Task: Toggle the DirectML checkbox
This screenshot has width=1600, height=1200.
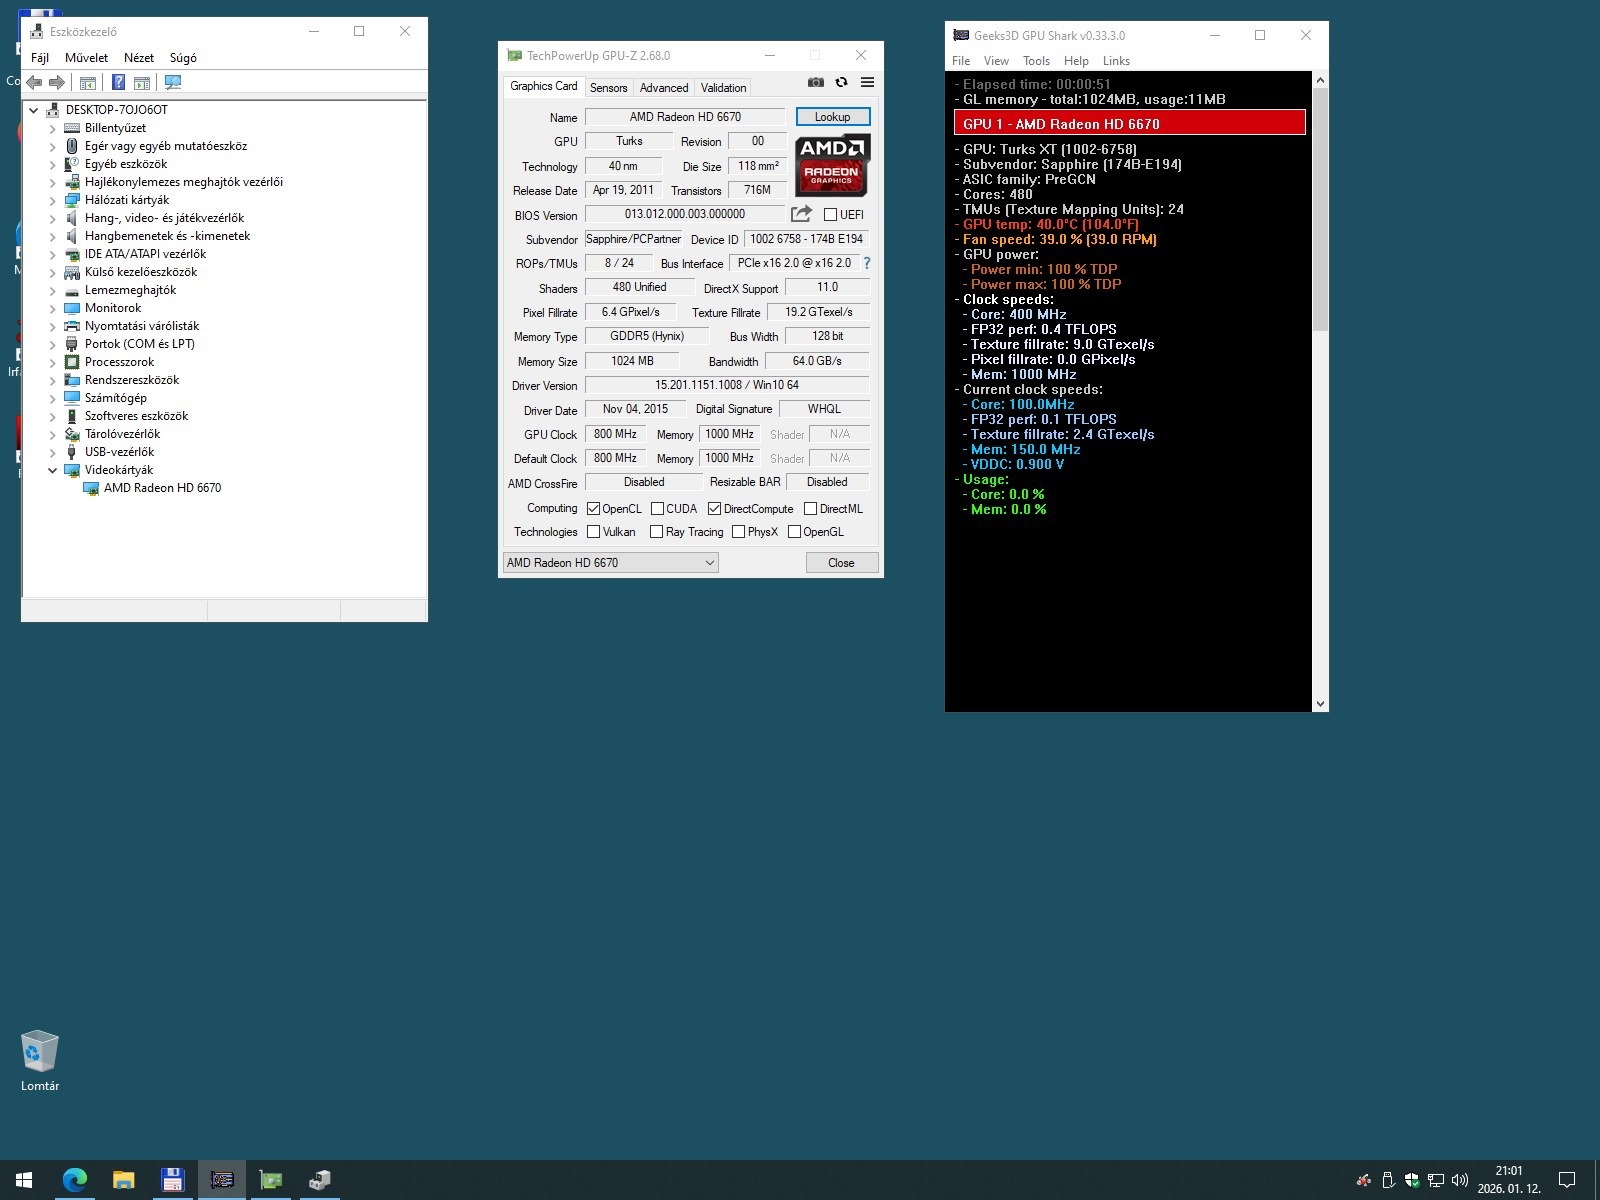Action: pyautogui.click(x=811, y=508)
